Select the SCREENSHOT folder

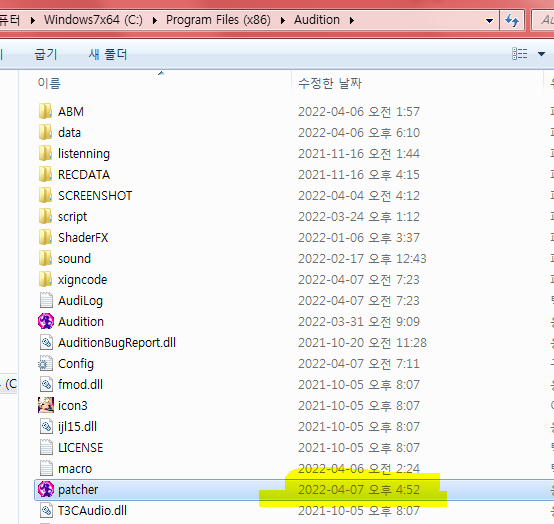85,196
